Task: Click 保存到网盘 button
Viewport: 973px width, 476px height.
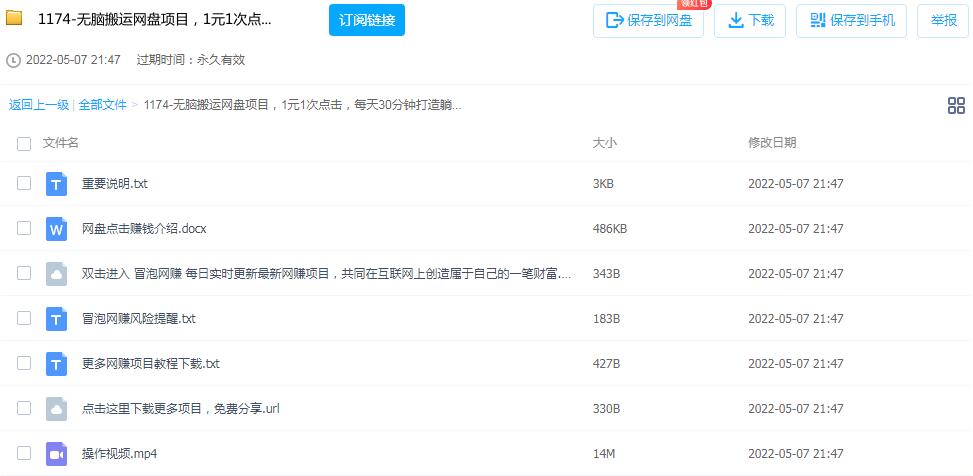Action: coord(648,20)
